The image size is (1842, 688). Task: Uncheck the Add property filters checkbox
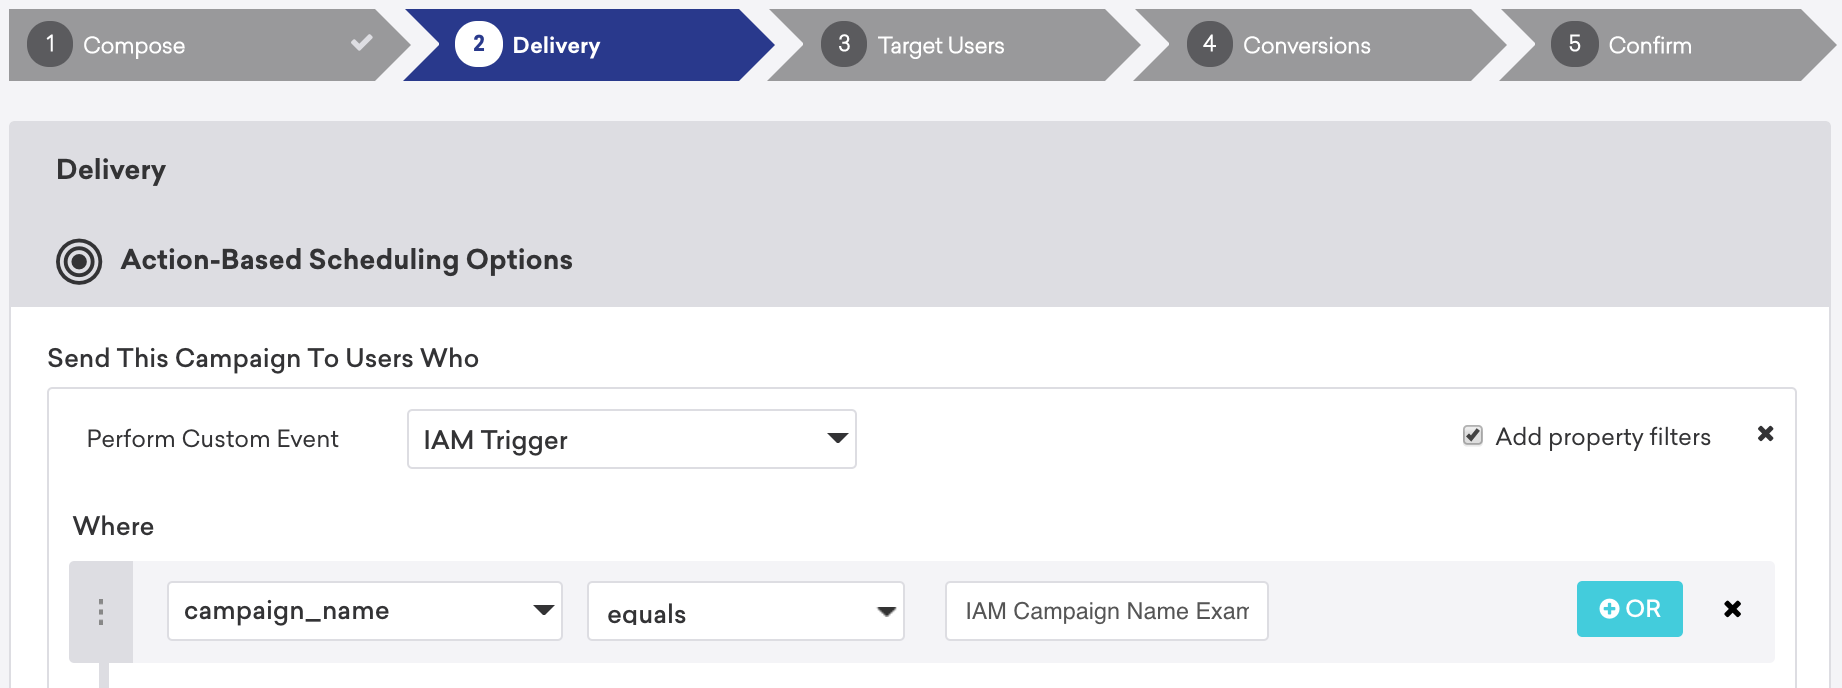click(x=1472, y=435)
